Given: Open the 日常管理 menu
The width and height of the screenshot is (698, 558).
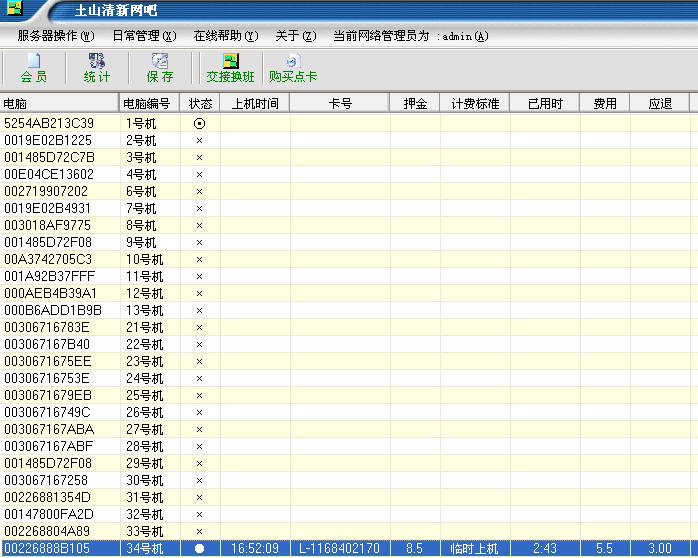Looking at the screenshot, I should pyautogui.click(x=143, y=36).
